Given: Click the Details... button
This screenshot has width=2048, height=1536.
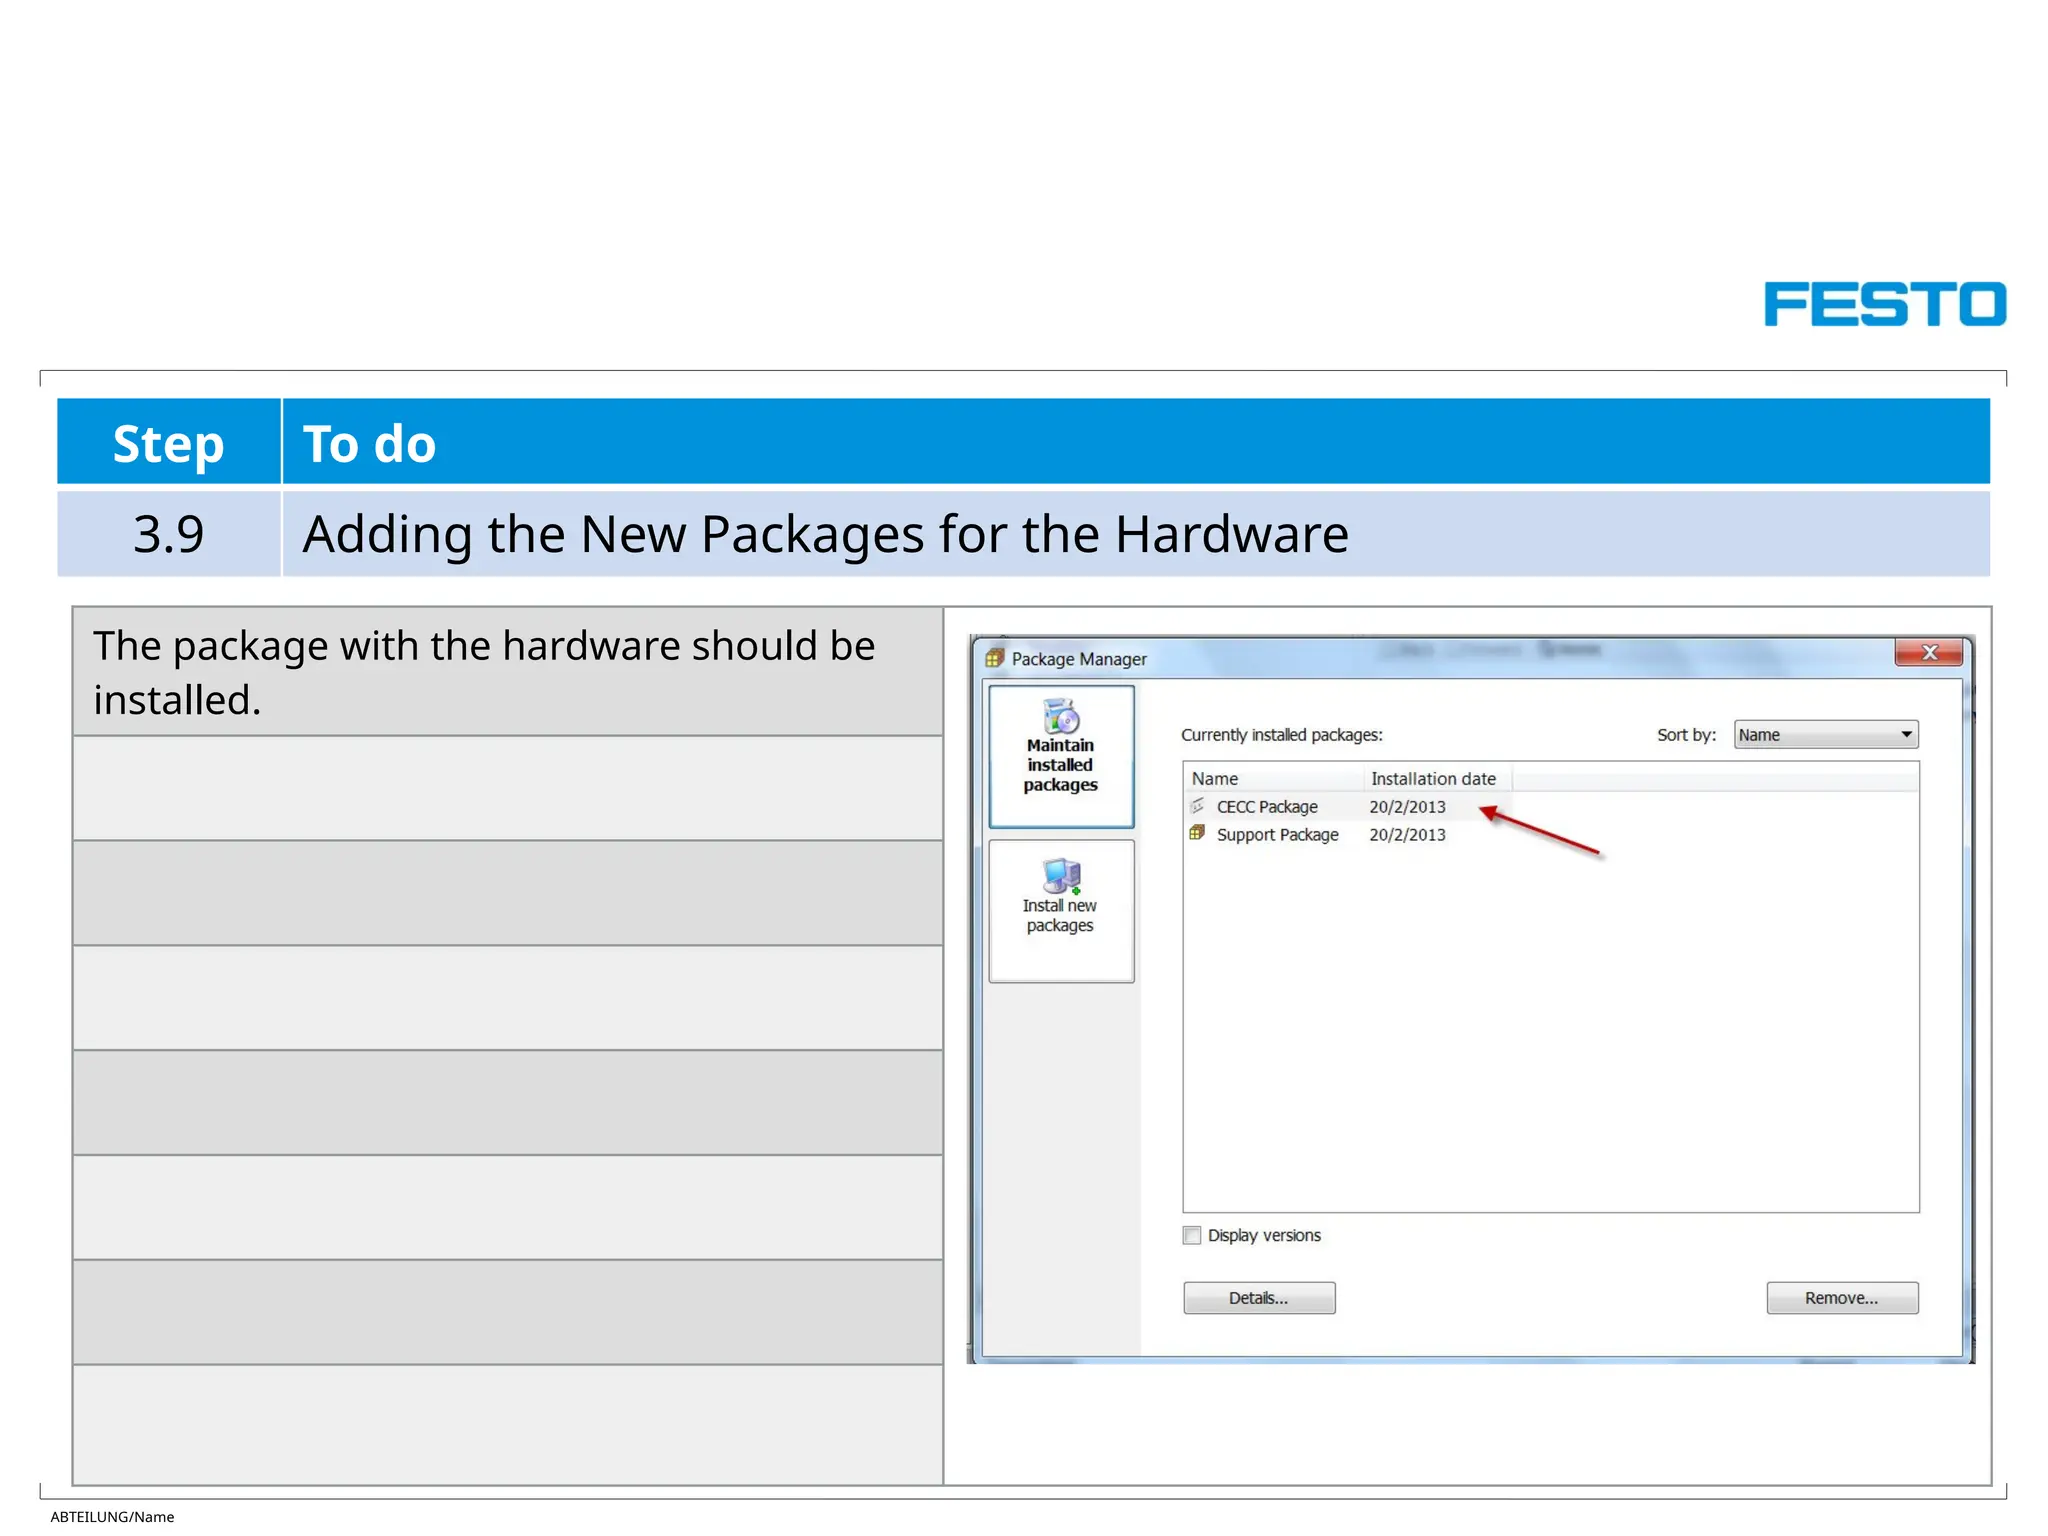Looking at the screenshot, I should pos(1259,1298).
